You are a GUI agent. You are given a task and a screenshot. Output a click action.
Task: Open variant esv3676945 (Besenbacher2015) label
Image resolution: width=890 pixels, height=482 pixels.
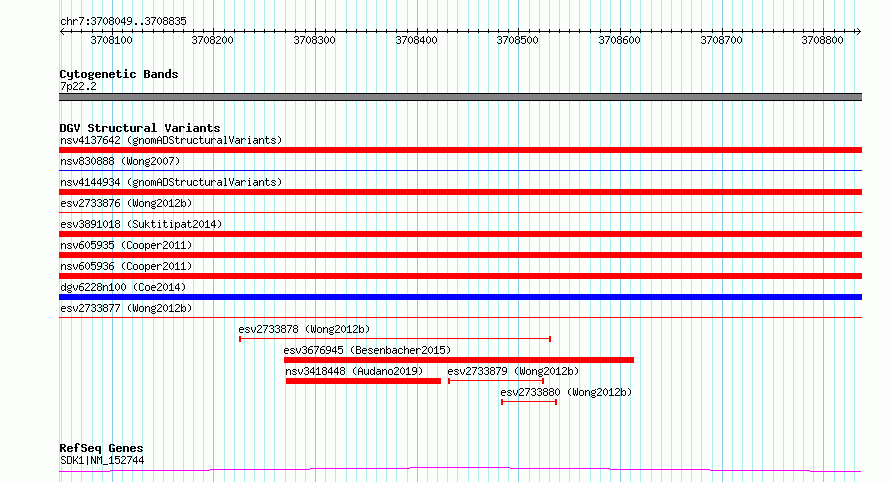point(367,350)
